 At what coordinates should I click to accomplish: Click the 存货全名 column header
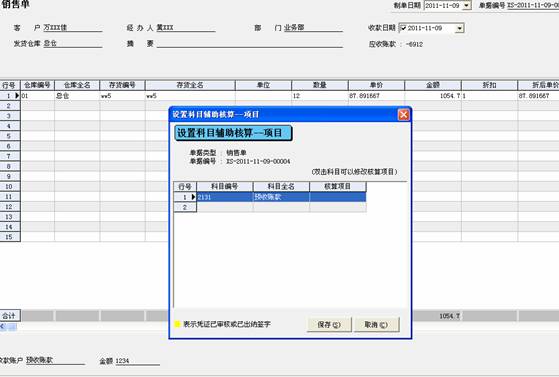click(190, 85)
